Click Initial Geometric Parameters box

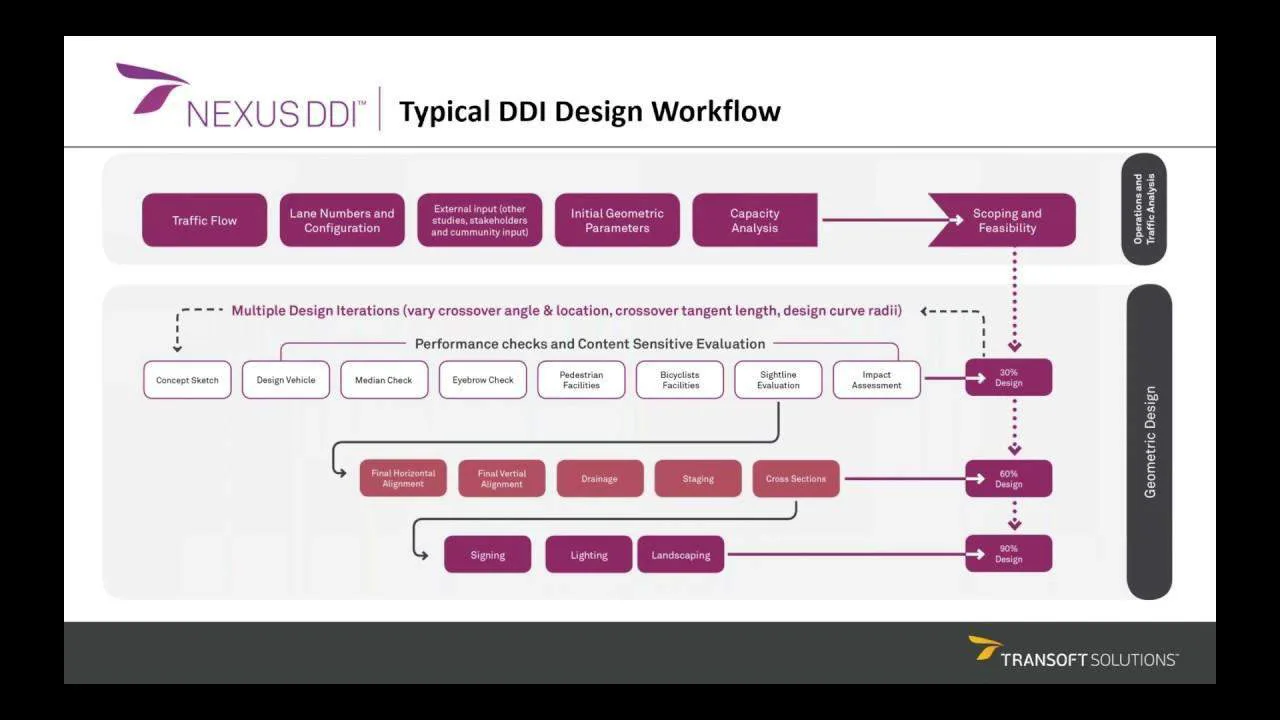[617, 220]
